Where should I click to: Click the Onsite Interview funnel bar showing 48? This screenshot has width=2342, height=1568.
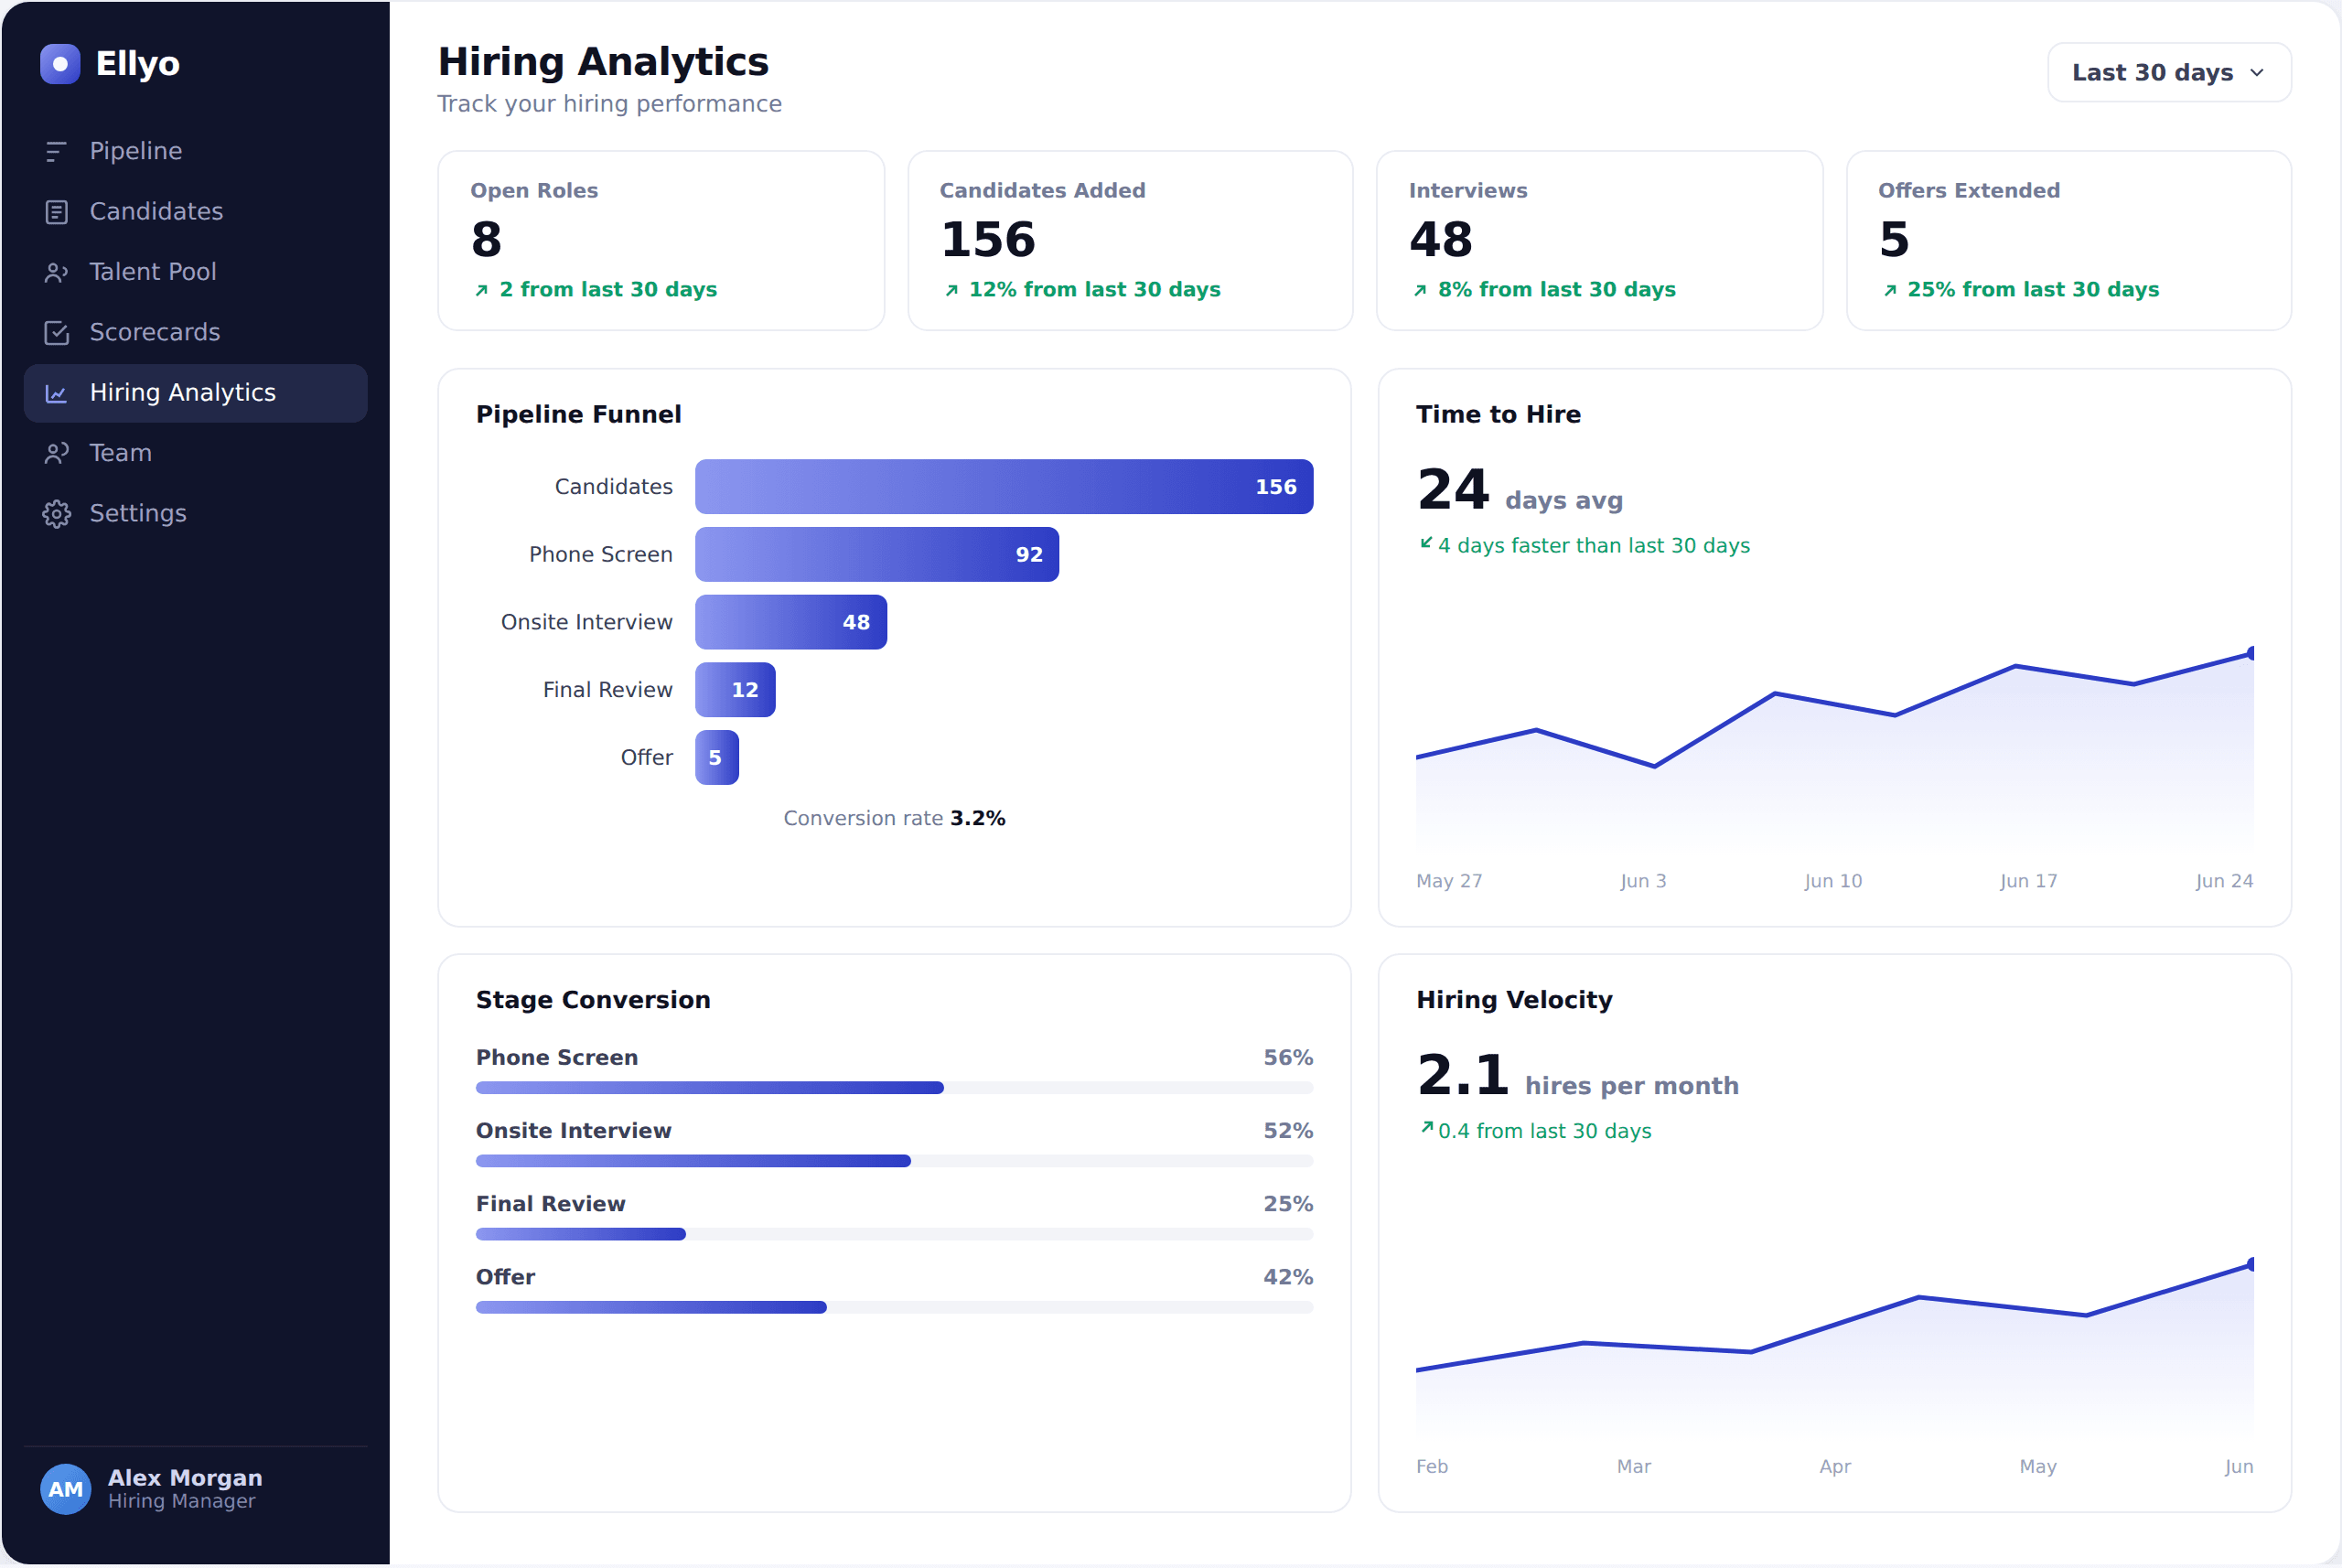click(791, 622)
